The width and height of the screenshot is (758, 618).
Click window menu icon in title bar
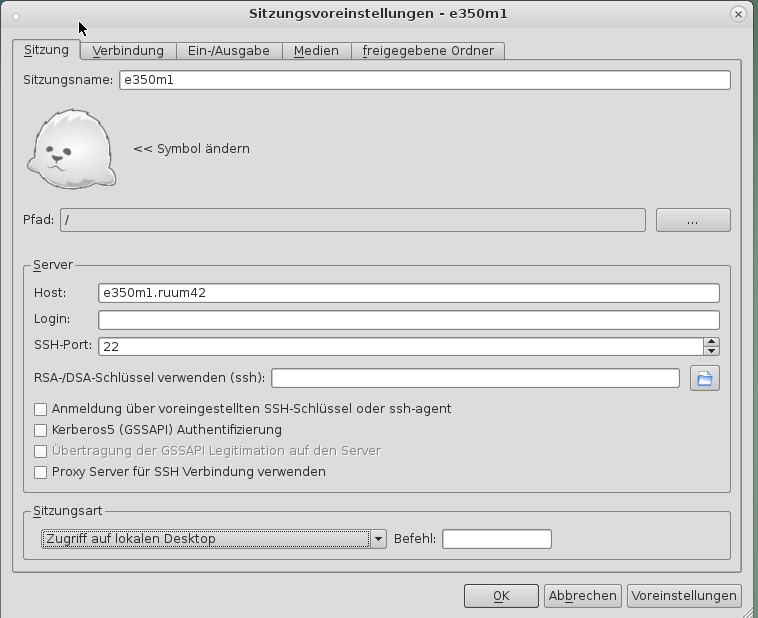[x=17, y=14]
